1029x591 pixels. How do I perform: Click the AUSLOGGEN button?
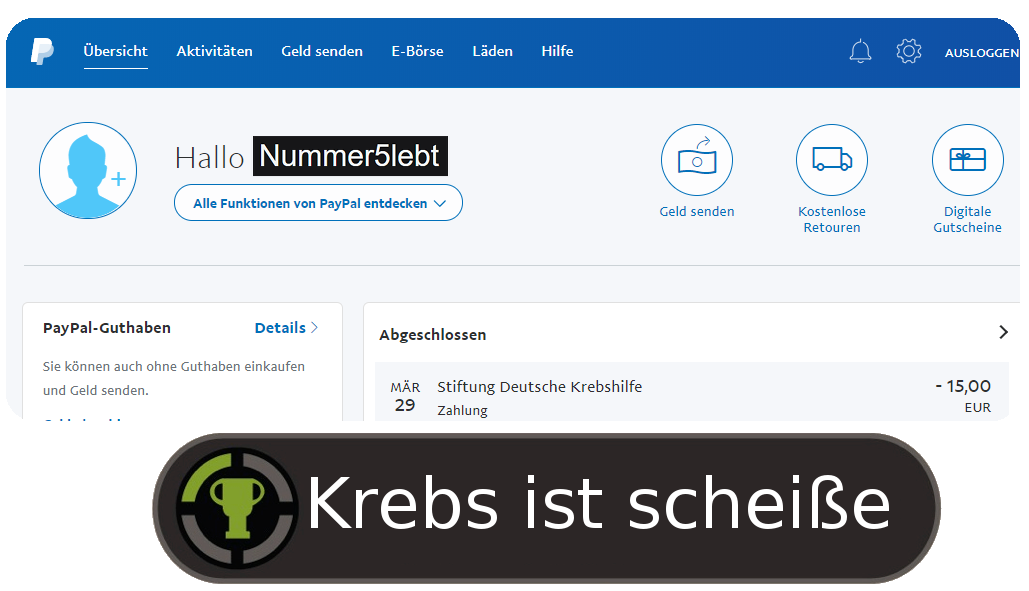[x=982, y=53]
